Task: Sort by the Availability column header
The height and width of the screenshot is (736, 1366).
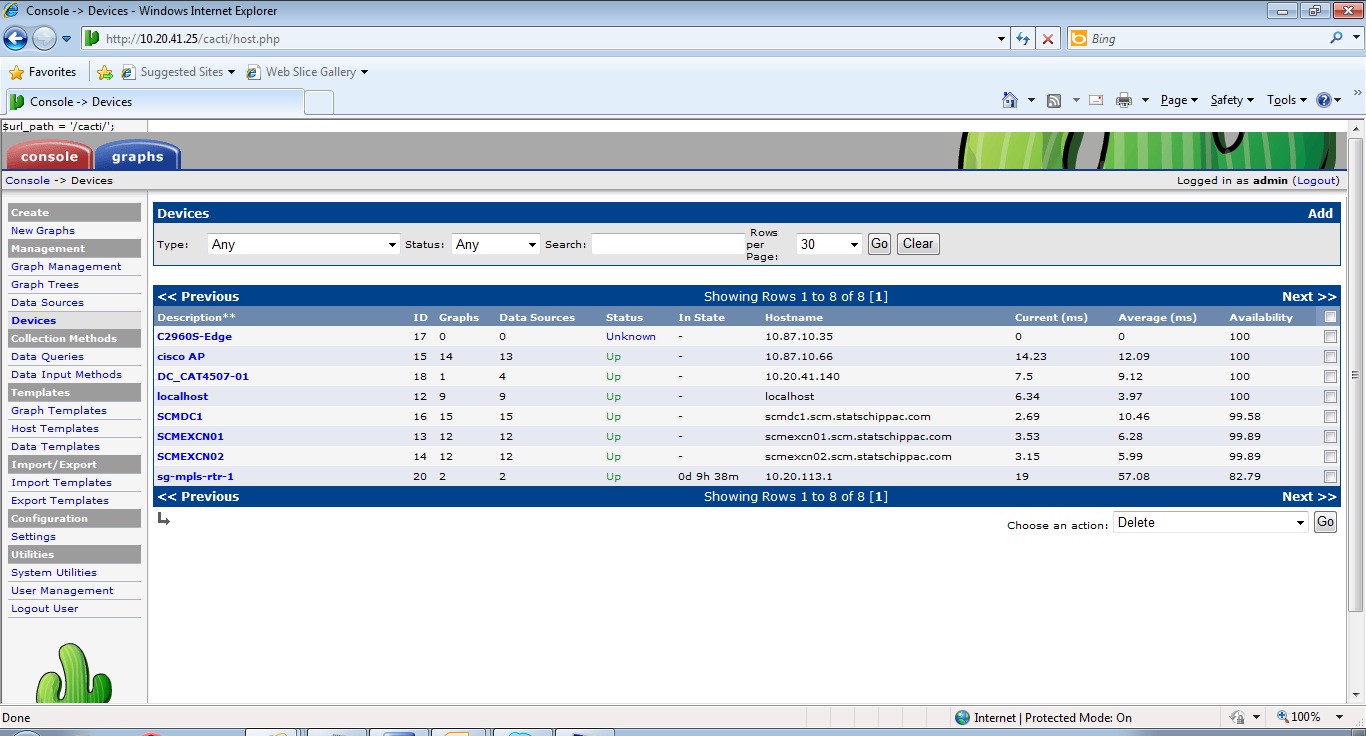Action: [1261, 317]
